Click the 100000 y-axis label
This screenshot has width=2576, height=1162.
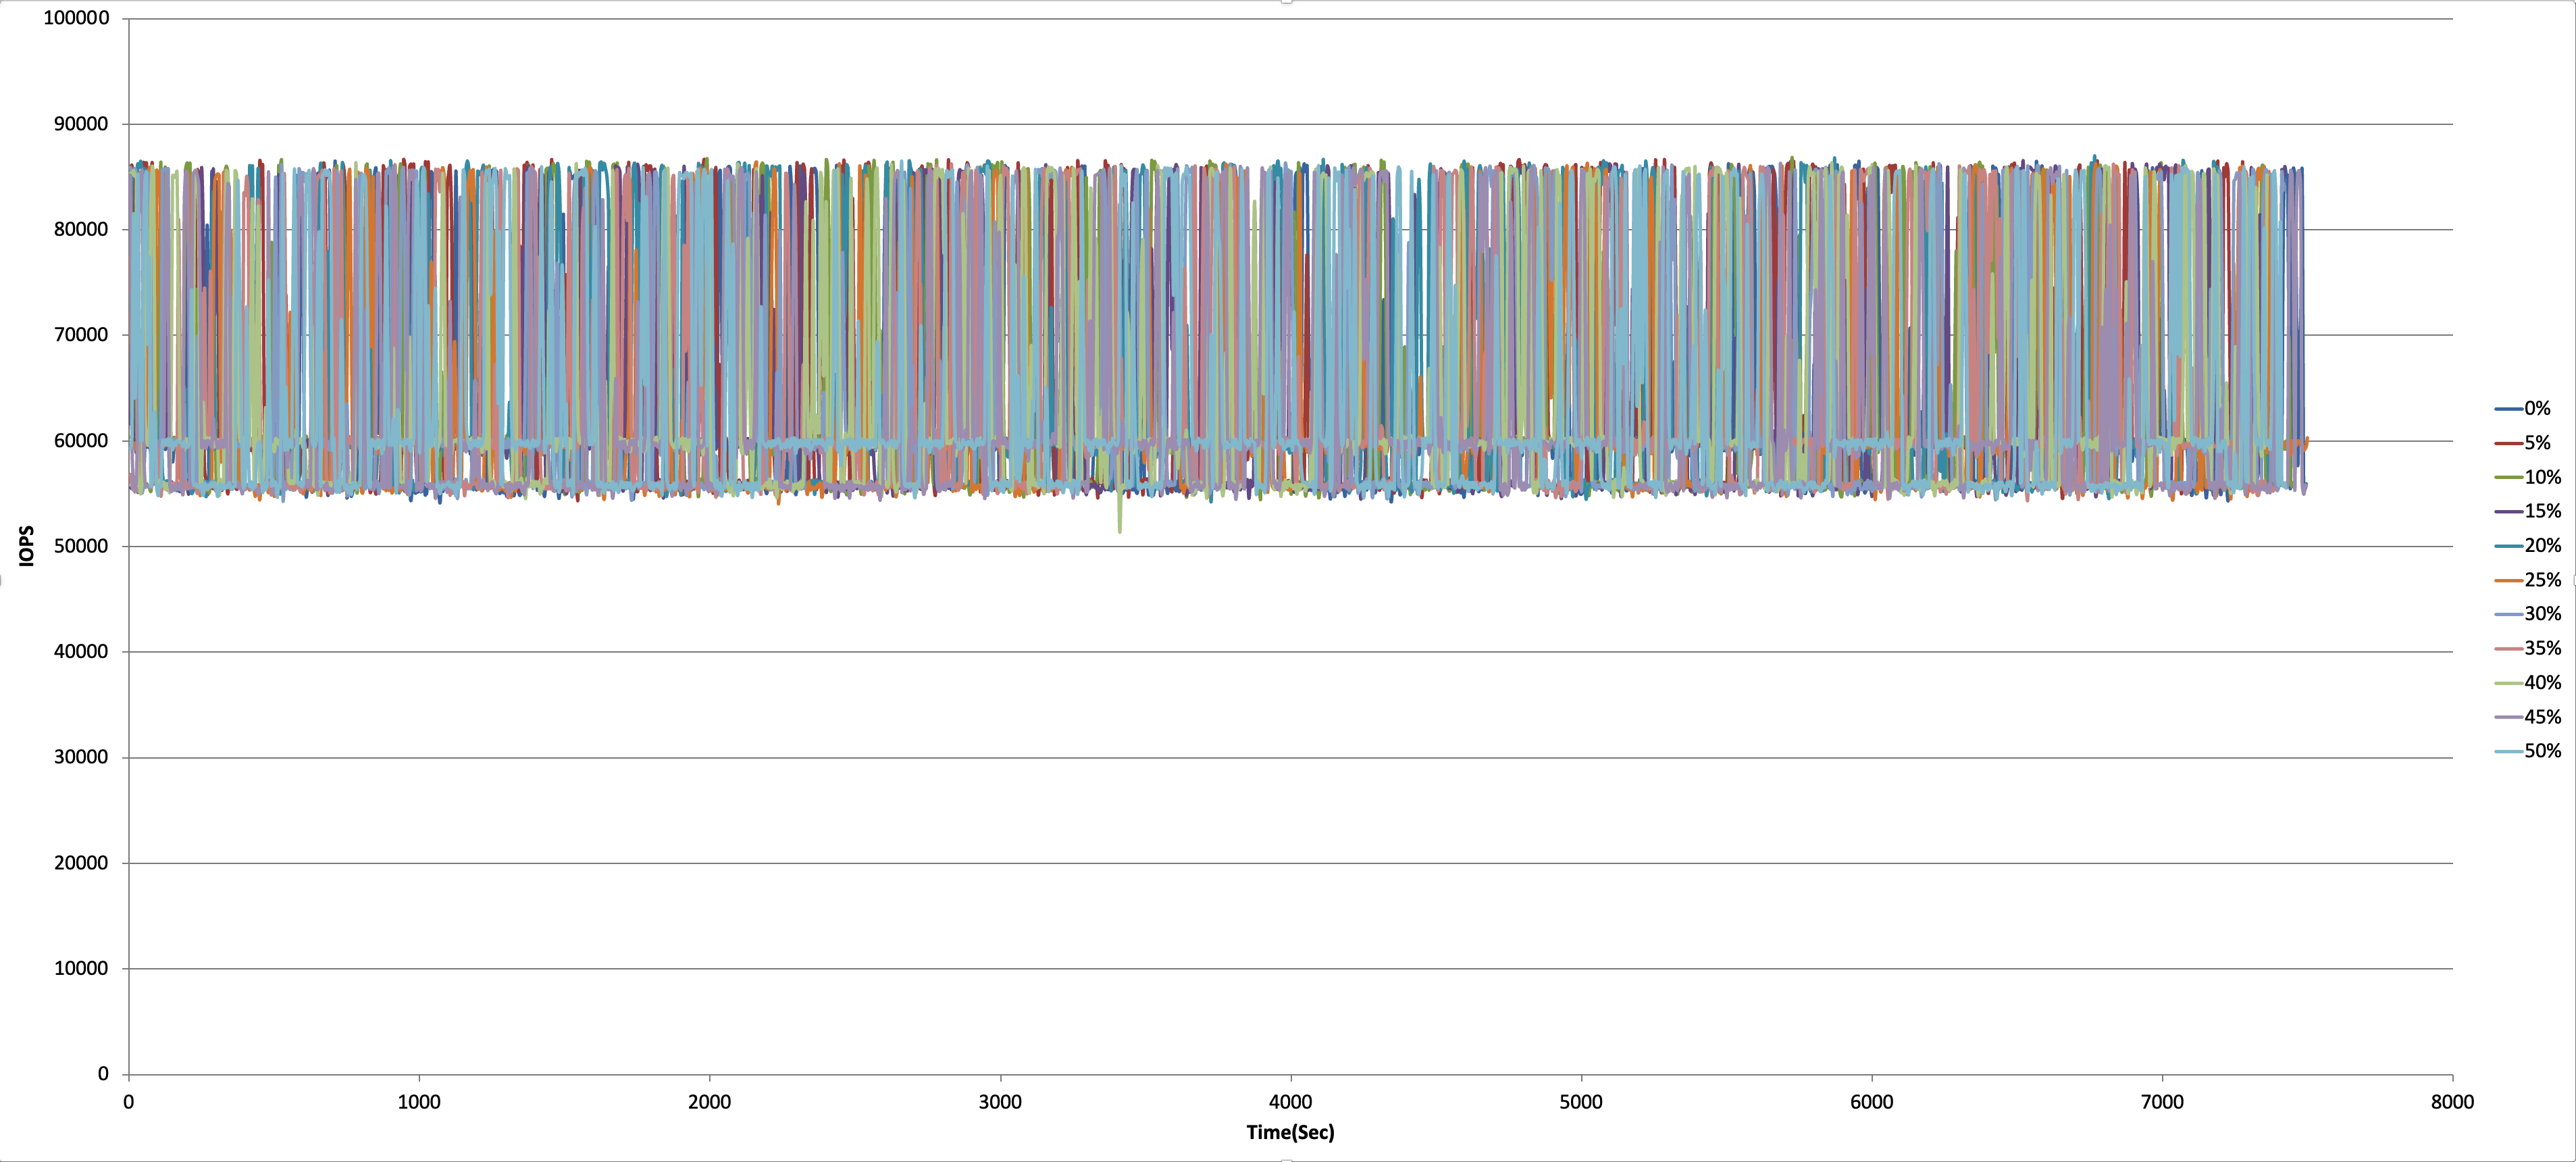[x=76, y=18]
